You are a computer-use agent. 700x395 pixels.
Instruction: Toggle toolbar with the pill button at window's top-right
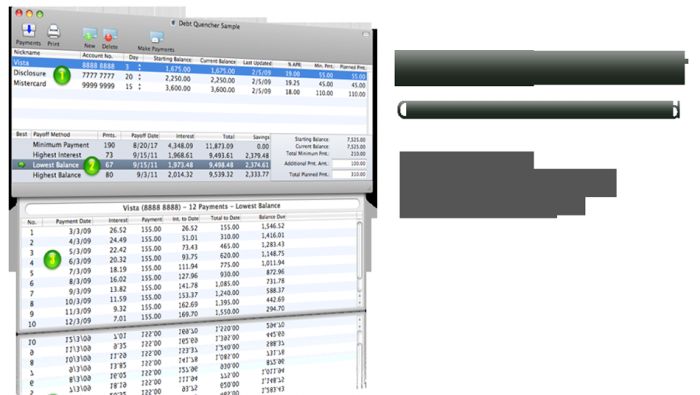click(365, 34)
